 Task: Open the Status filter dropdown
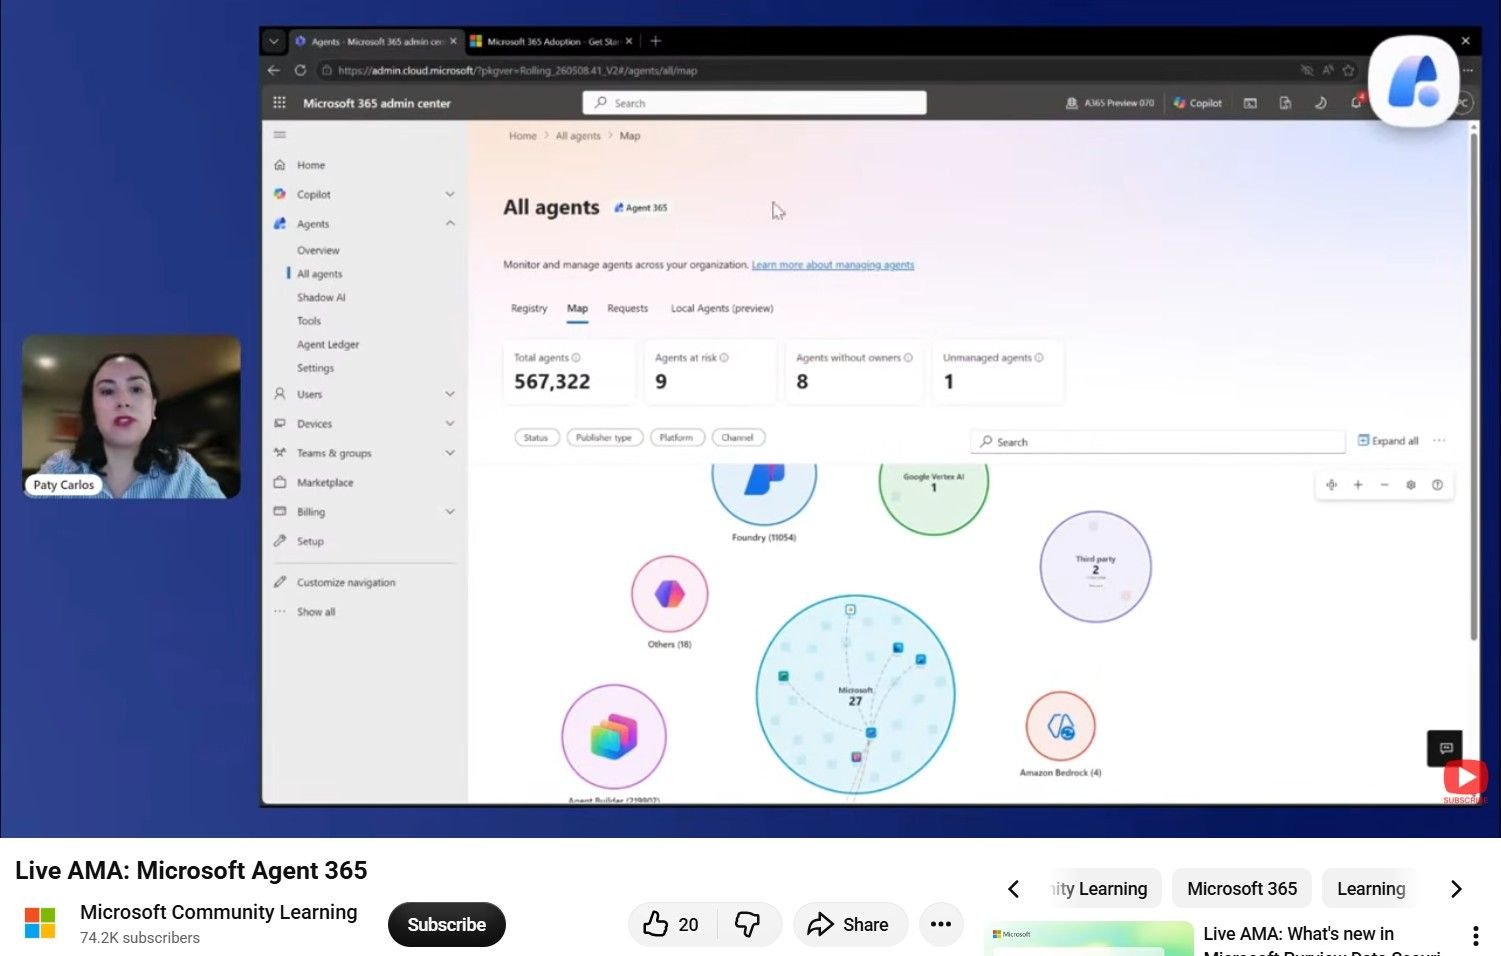(x=536, y=438)
